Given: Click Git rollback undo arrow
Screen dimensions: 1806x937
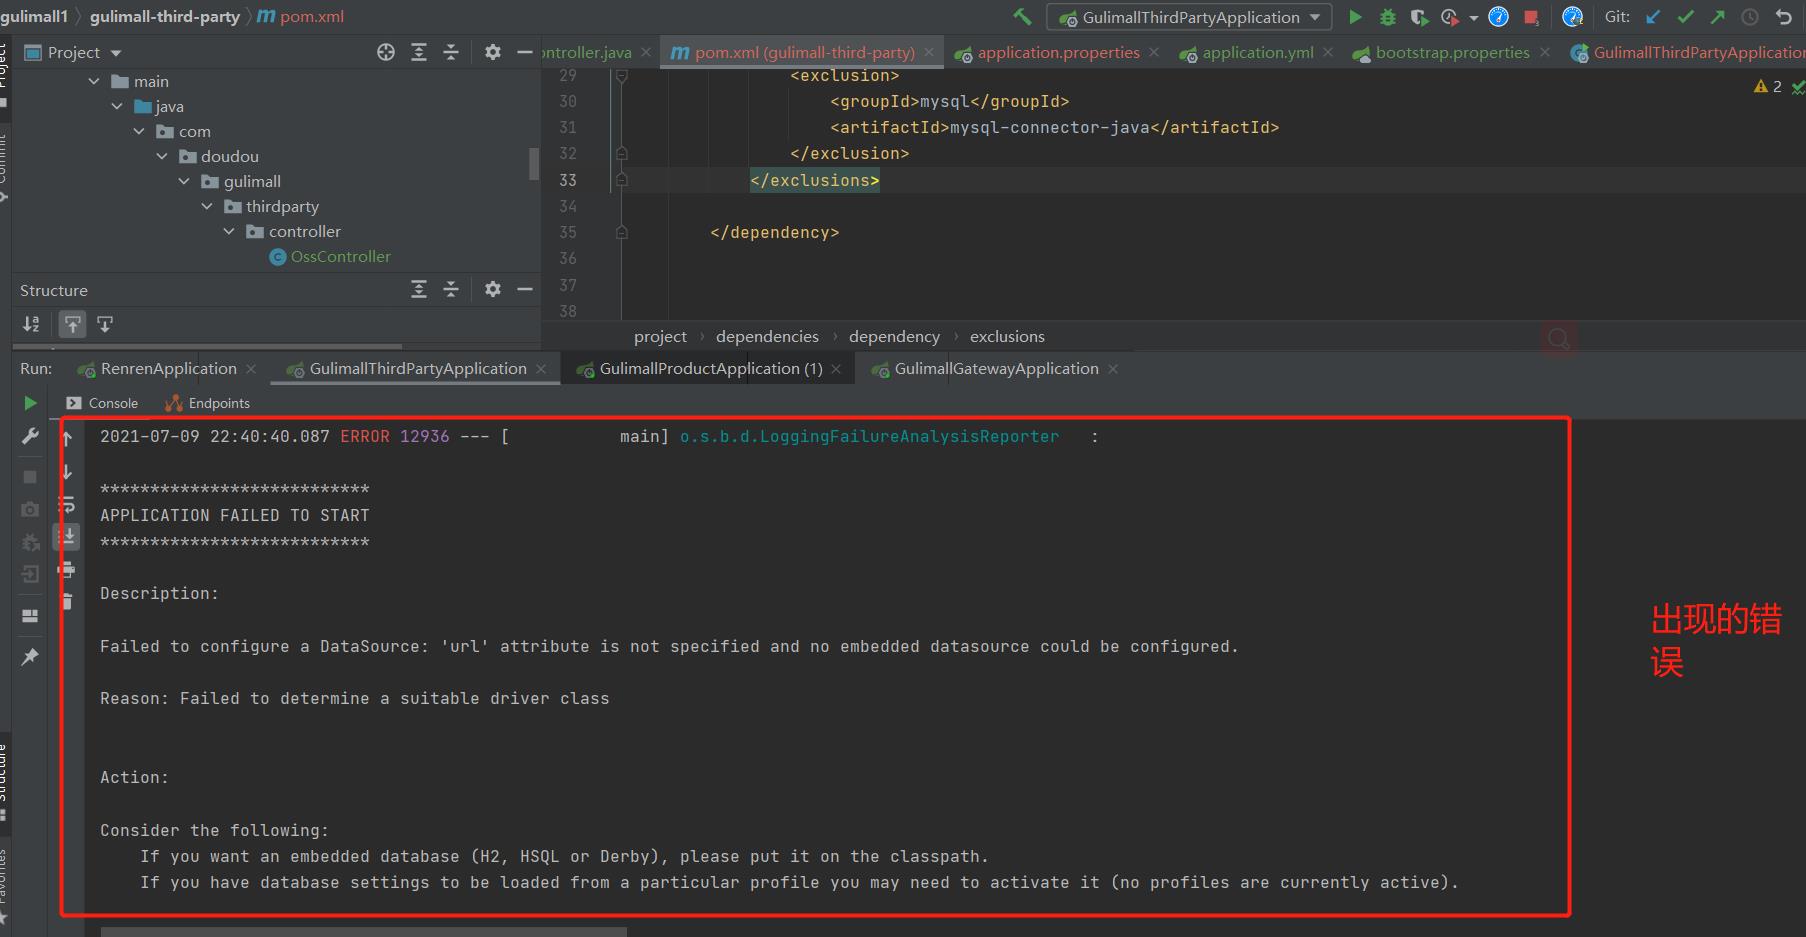Looking at the screenshot, I should [x=1783, y=17].
